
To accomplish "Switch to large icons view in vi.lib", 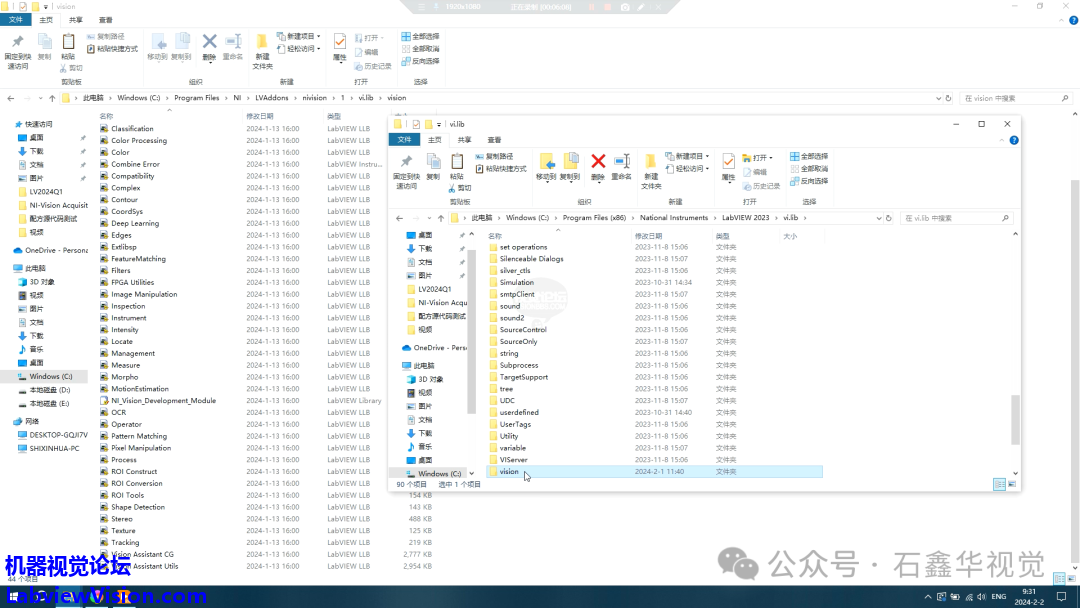I will [x=1013, y=484].
